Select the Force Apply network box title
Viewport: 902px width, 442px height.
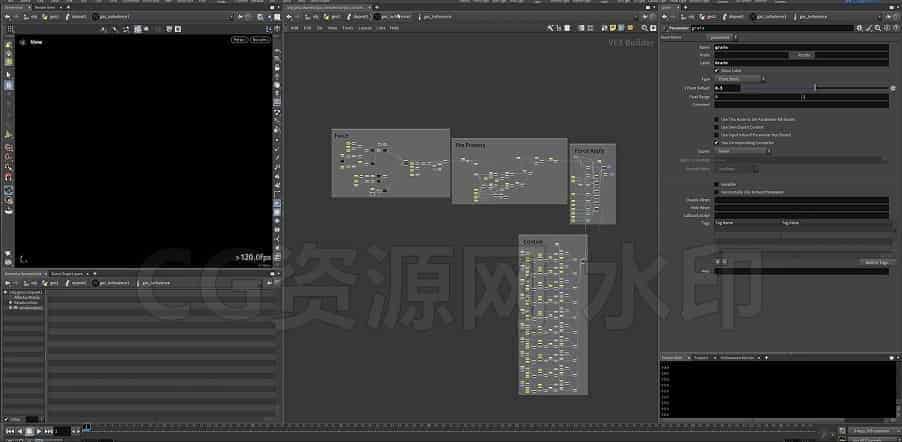[590, 150]
